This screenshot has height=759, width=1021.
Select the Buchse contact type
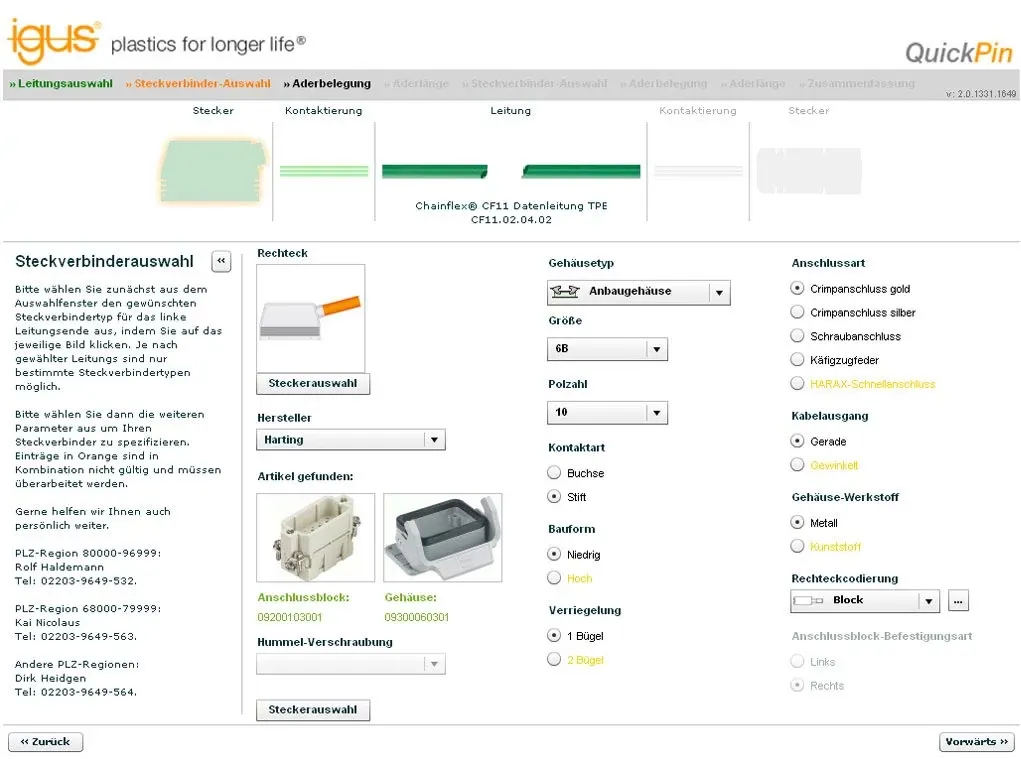[554, 472]
